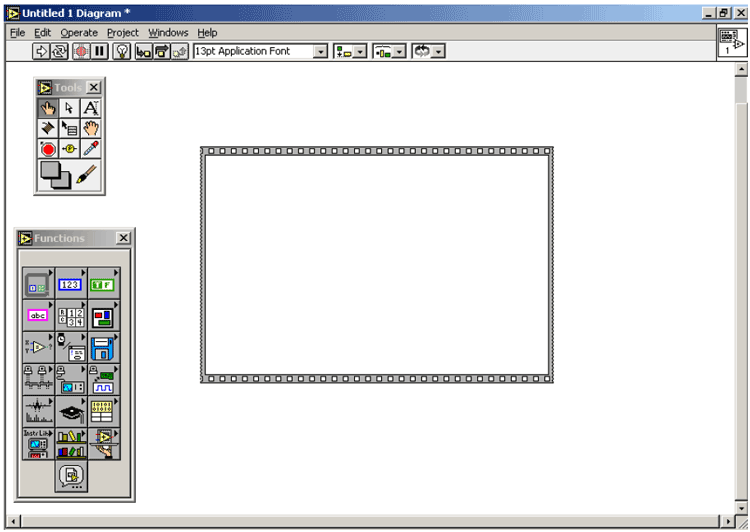The width and height of the screenshot is (750, 532).
Task: Click the Run Continuously button
Action: pyautogui.click(x=59, y=51)
